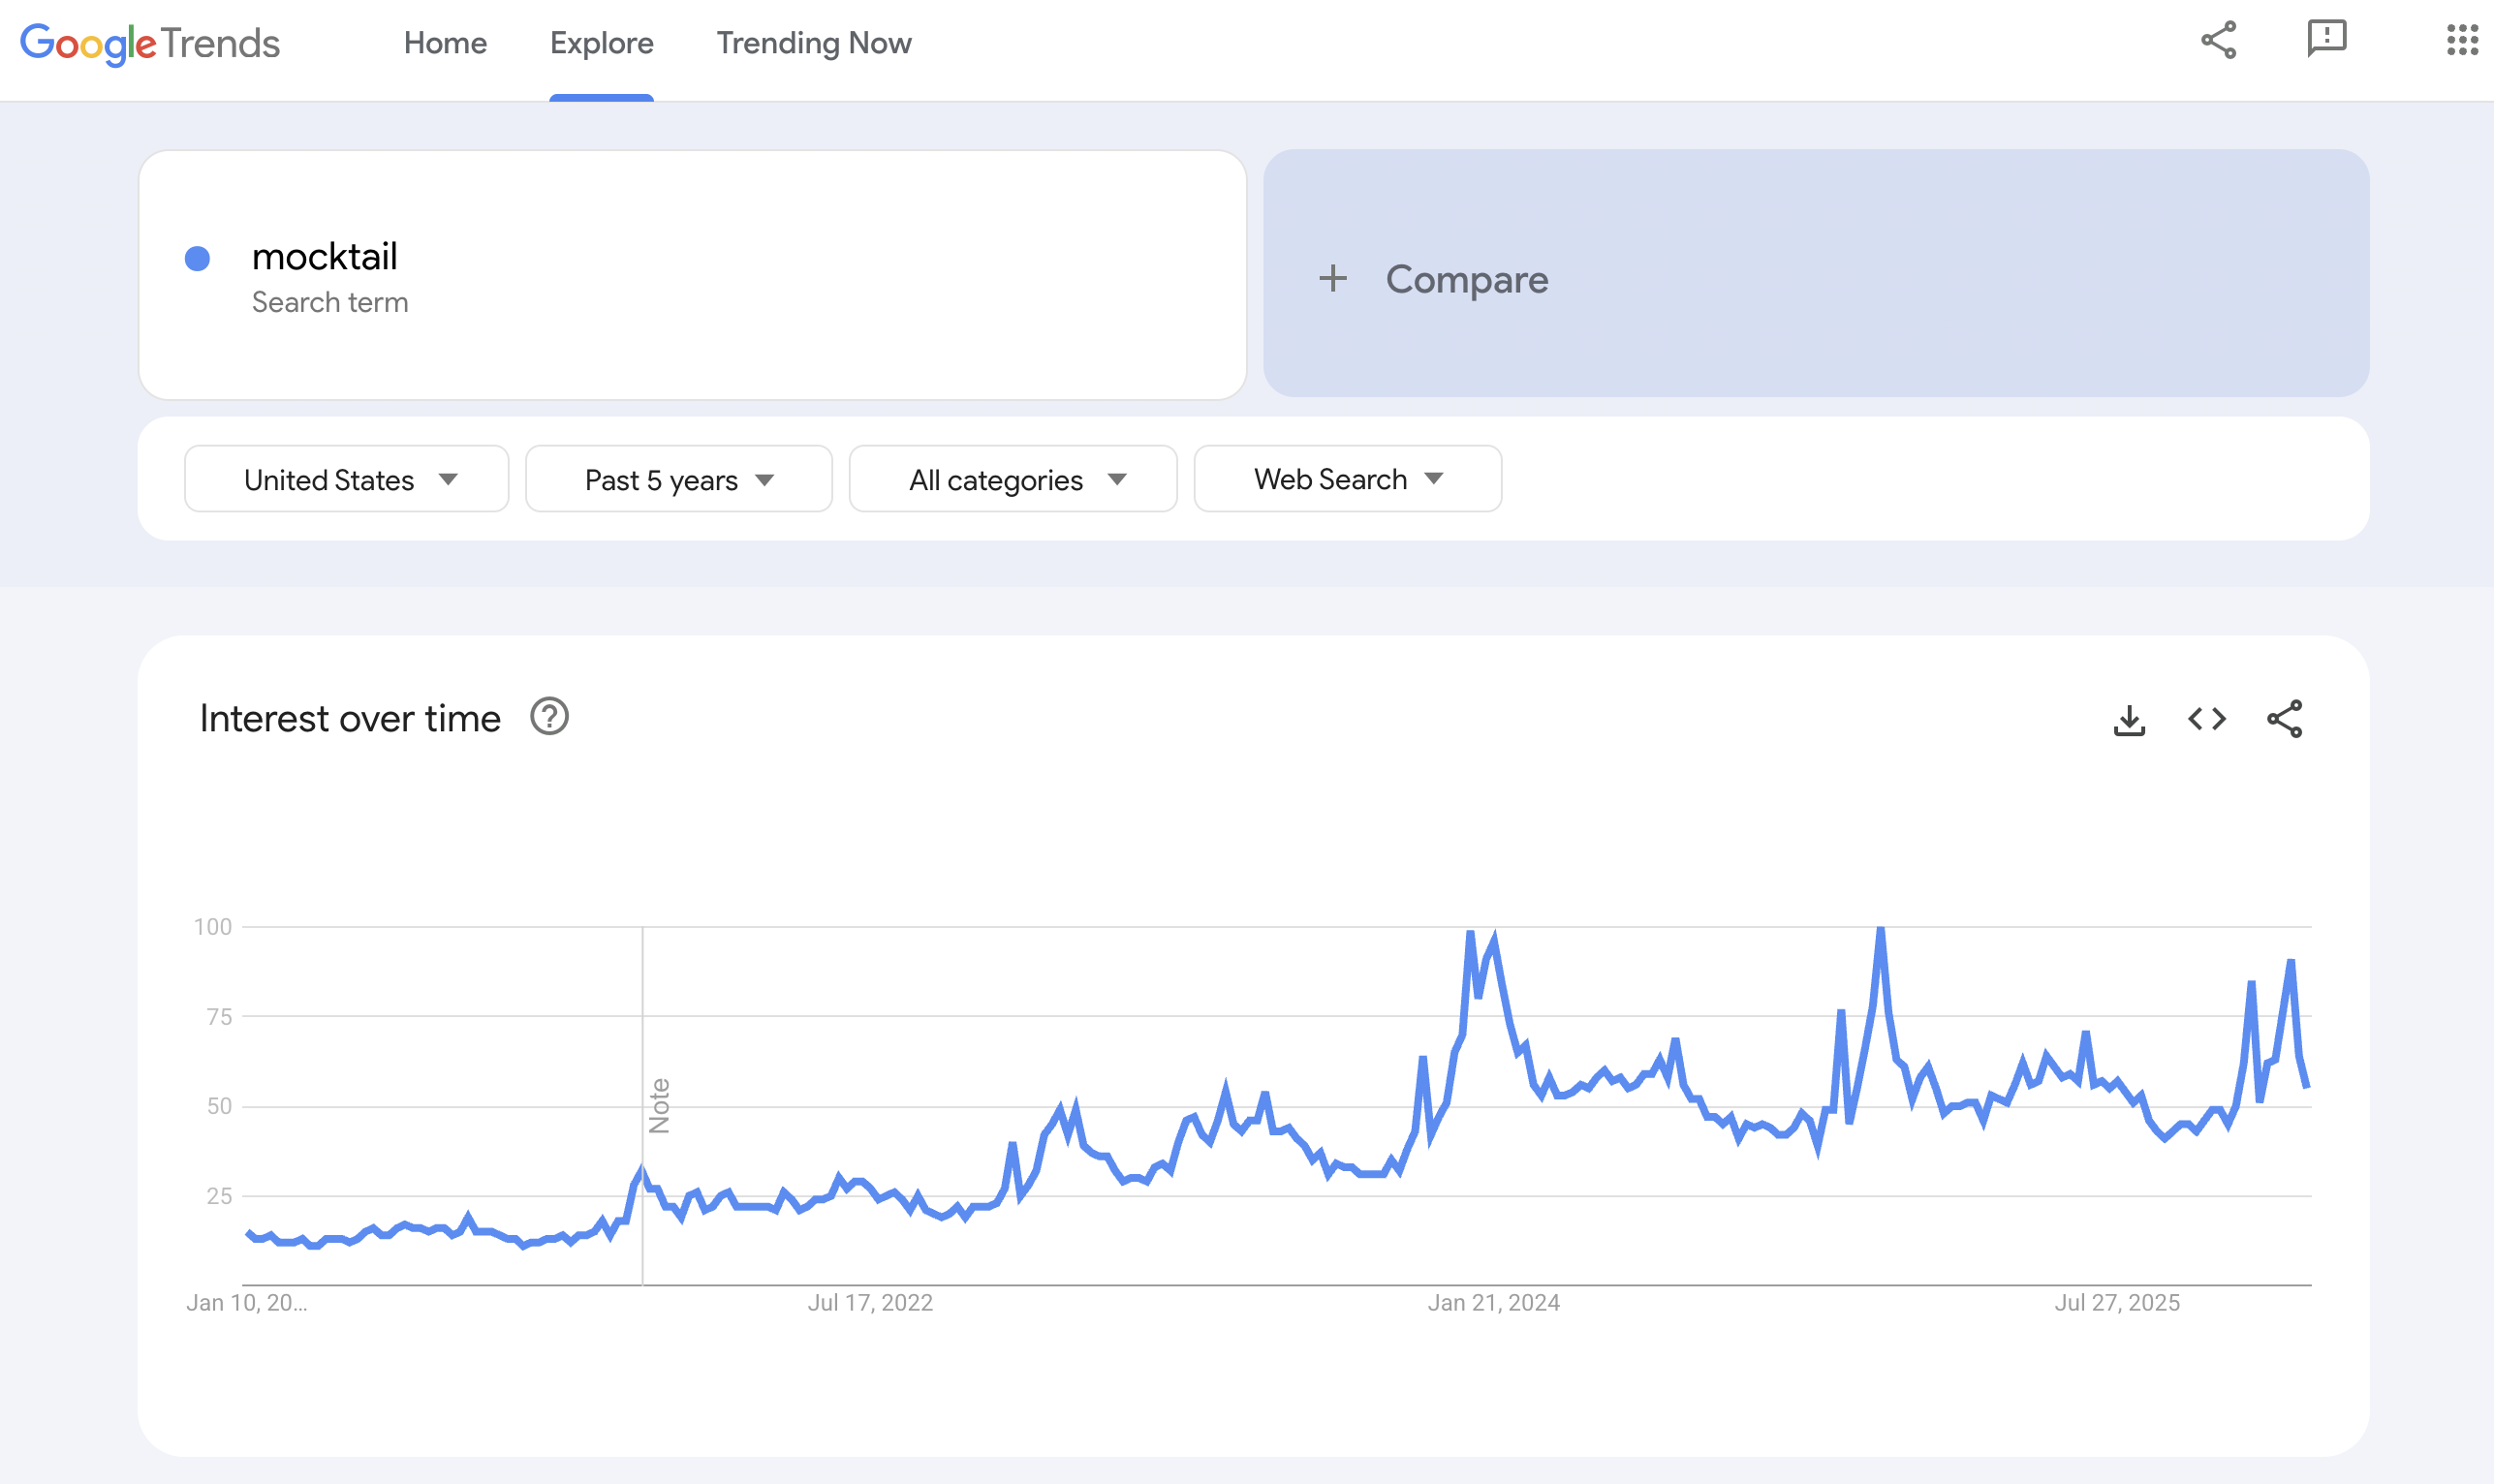Click the embed code icon on chart
Screen dimensions: 2494x1484
2206,719
